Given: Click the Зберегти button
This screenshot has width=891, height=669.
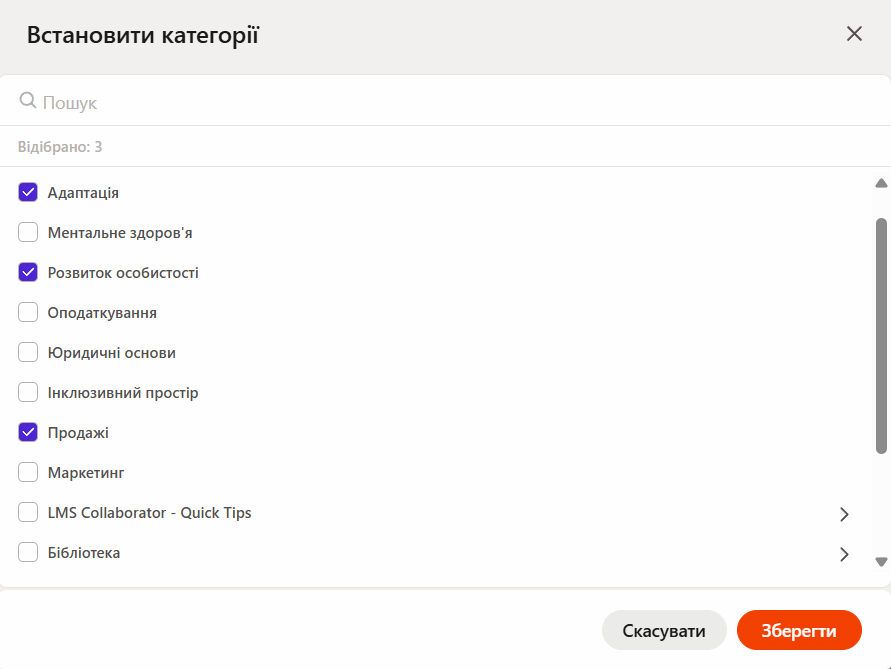Looking at the screenshot, I should 799,630.
